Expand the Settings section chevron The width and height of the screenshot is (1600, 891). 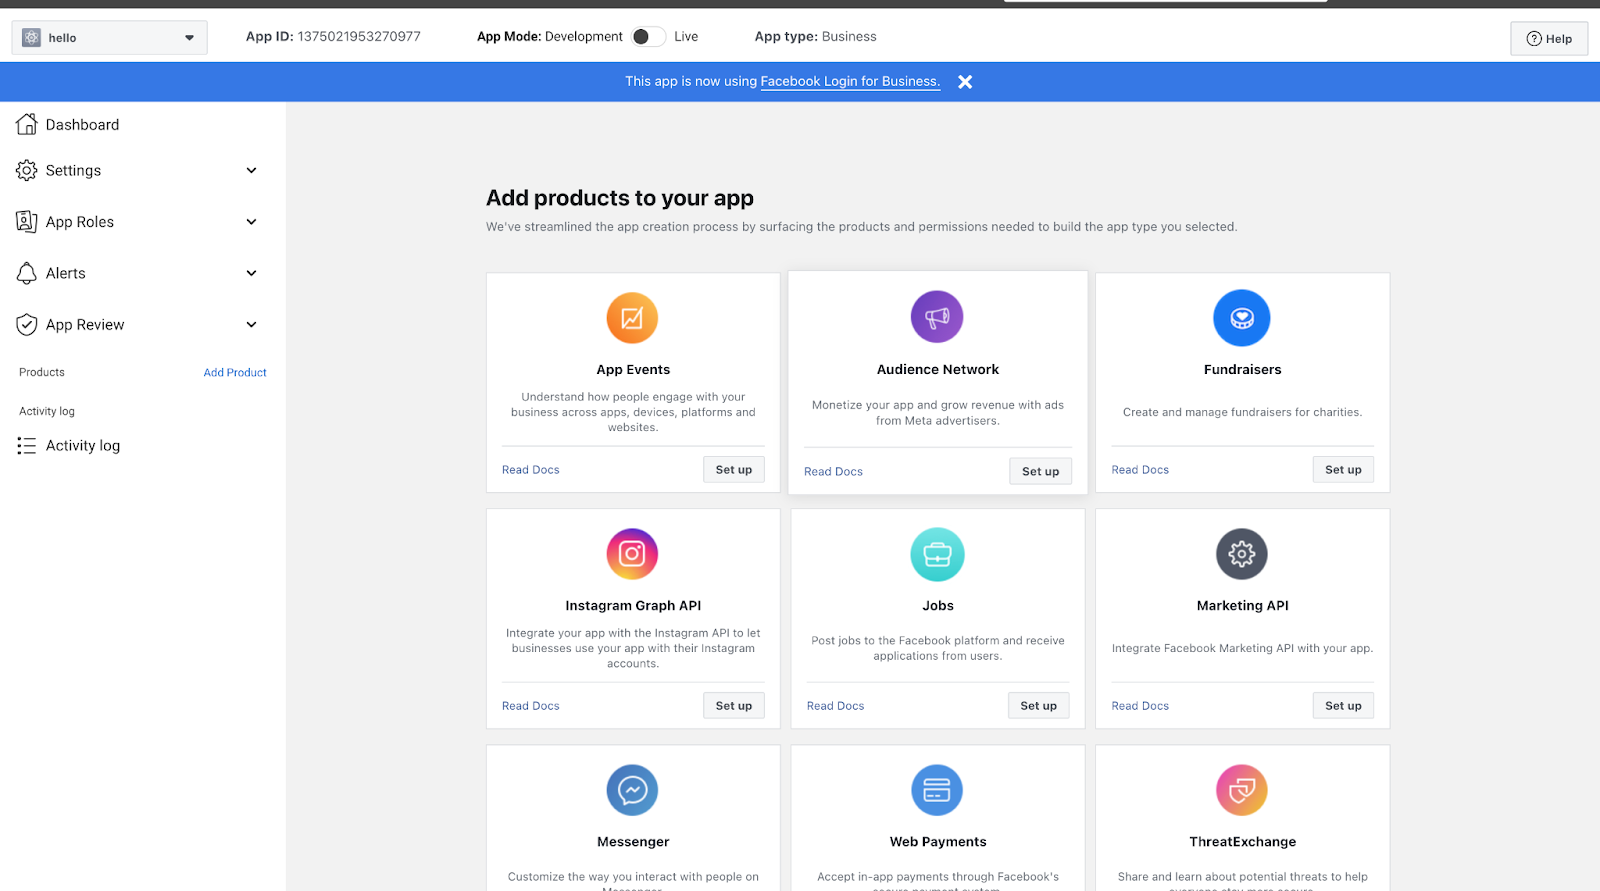tap(252, 170)
